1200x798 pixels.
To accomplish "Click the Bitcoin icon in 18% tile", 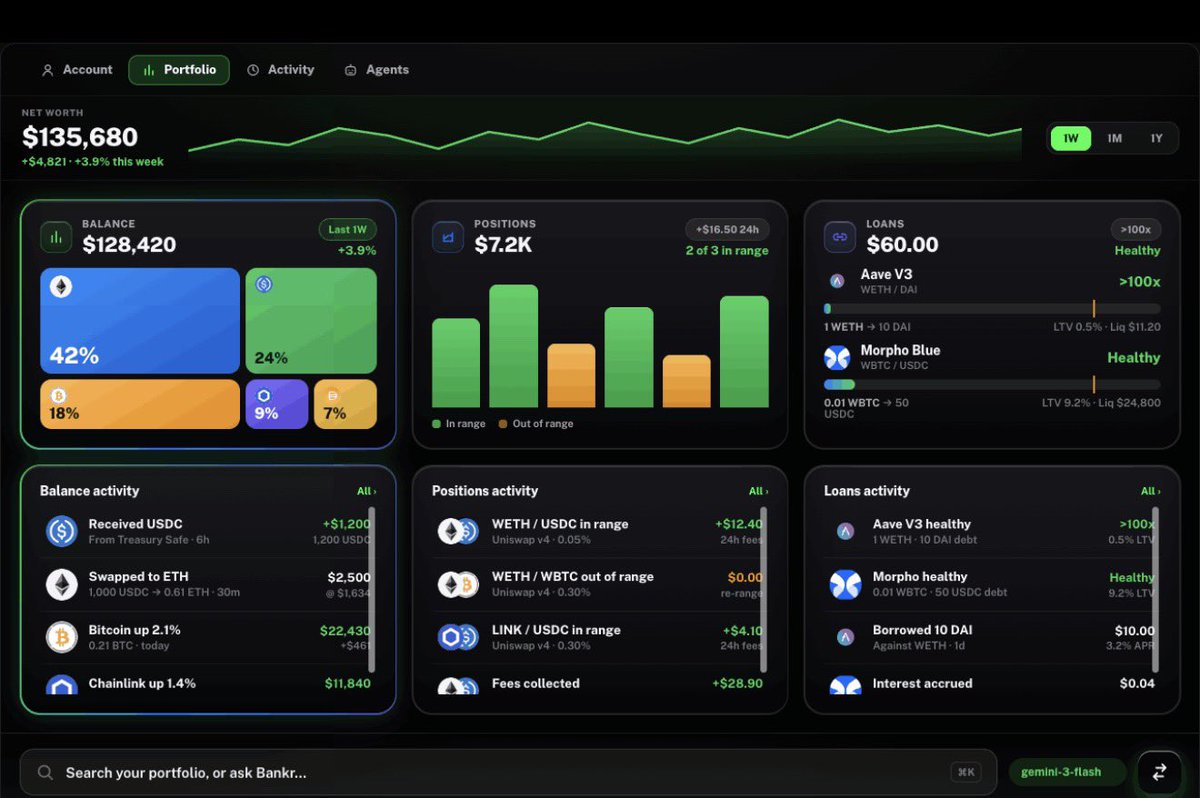I will (57, 396).
